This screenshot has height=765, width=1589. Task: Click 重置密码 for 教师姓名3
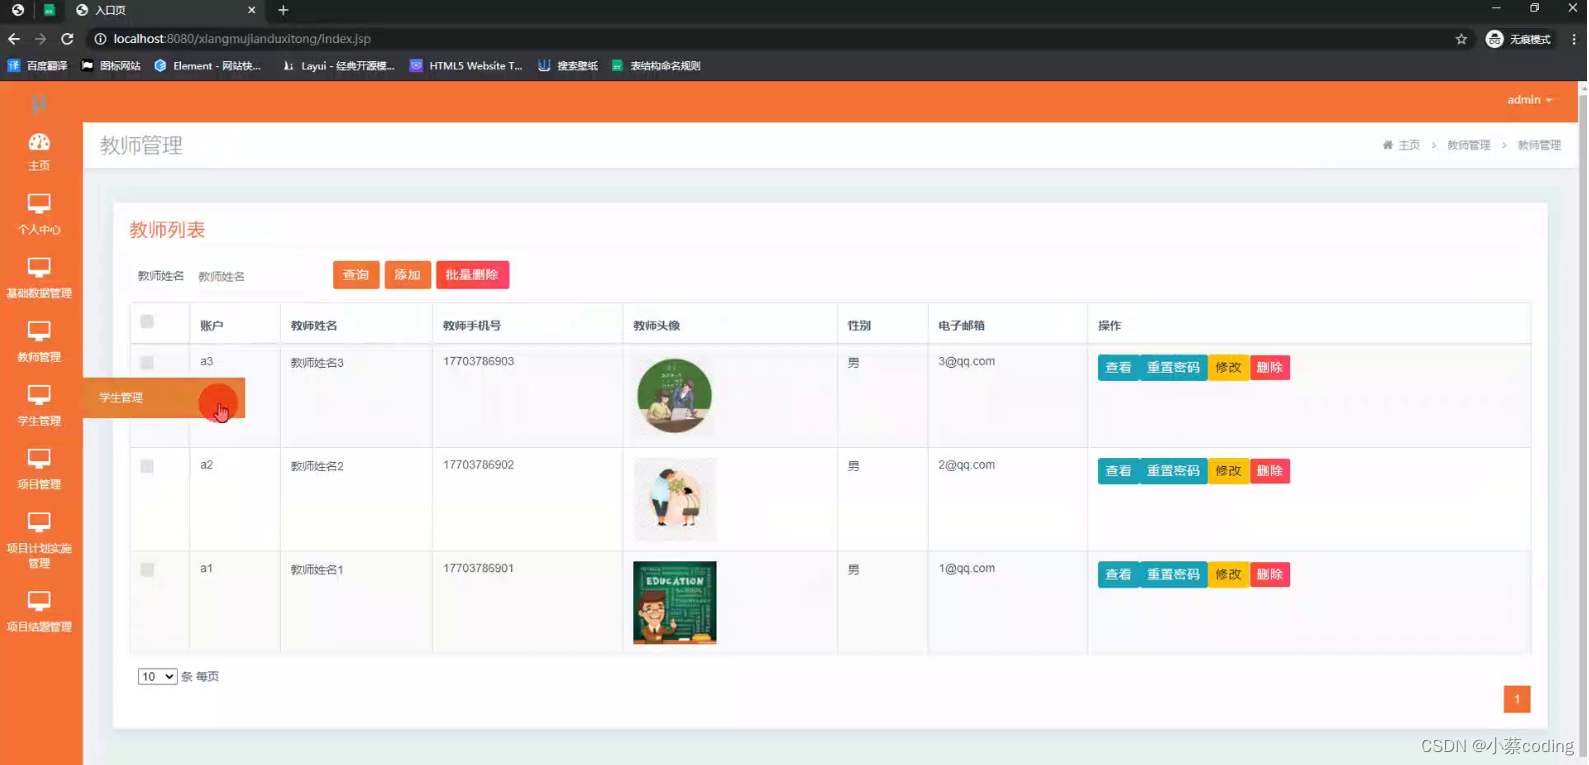1173,368
